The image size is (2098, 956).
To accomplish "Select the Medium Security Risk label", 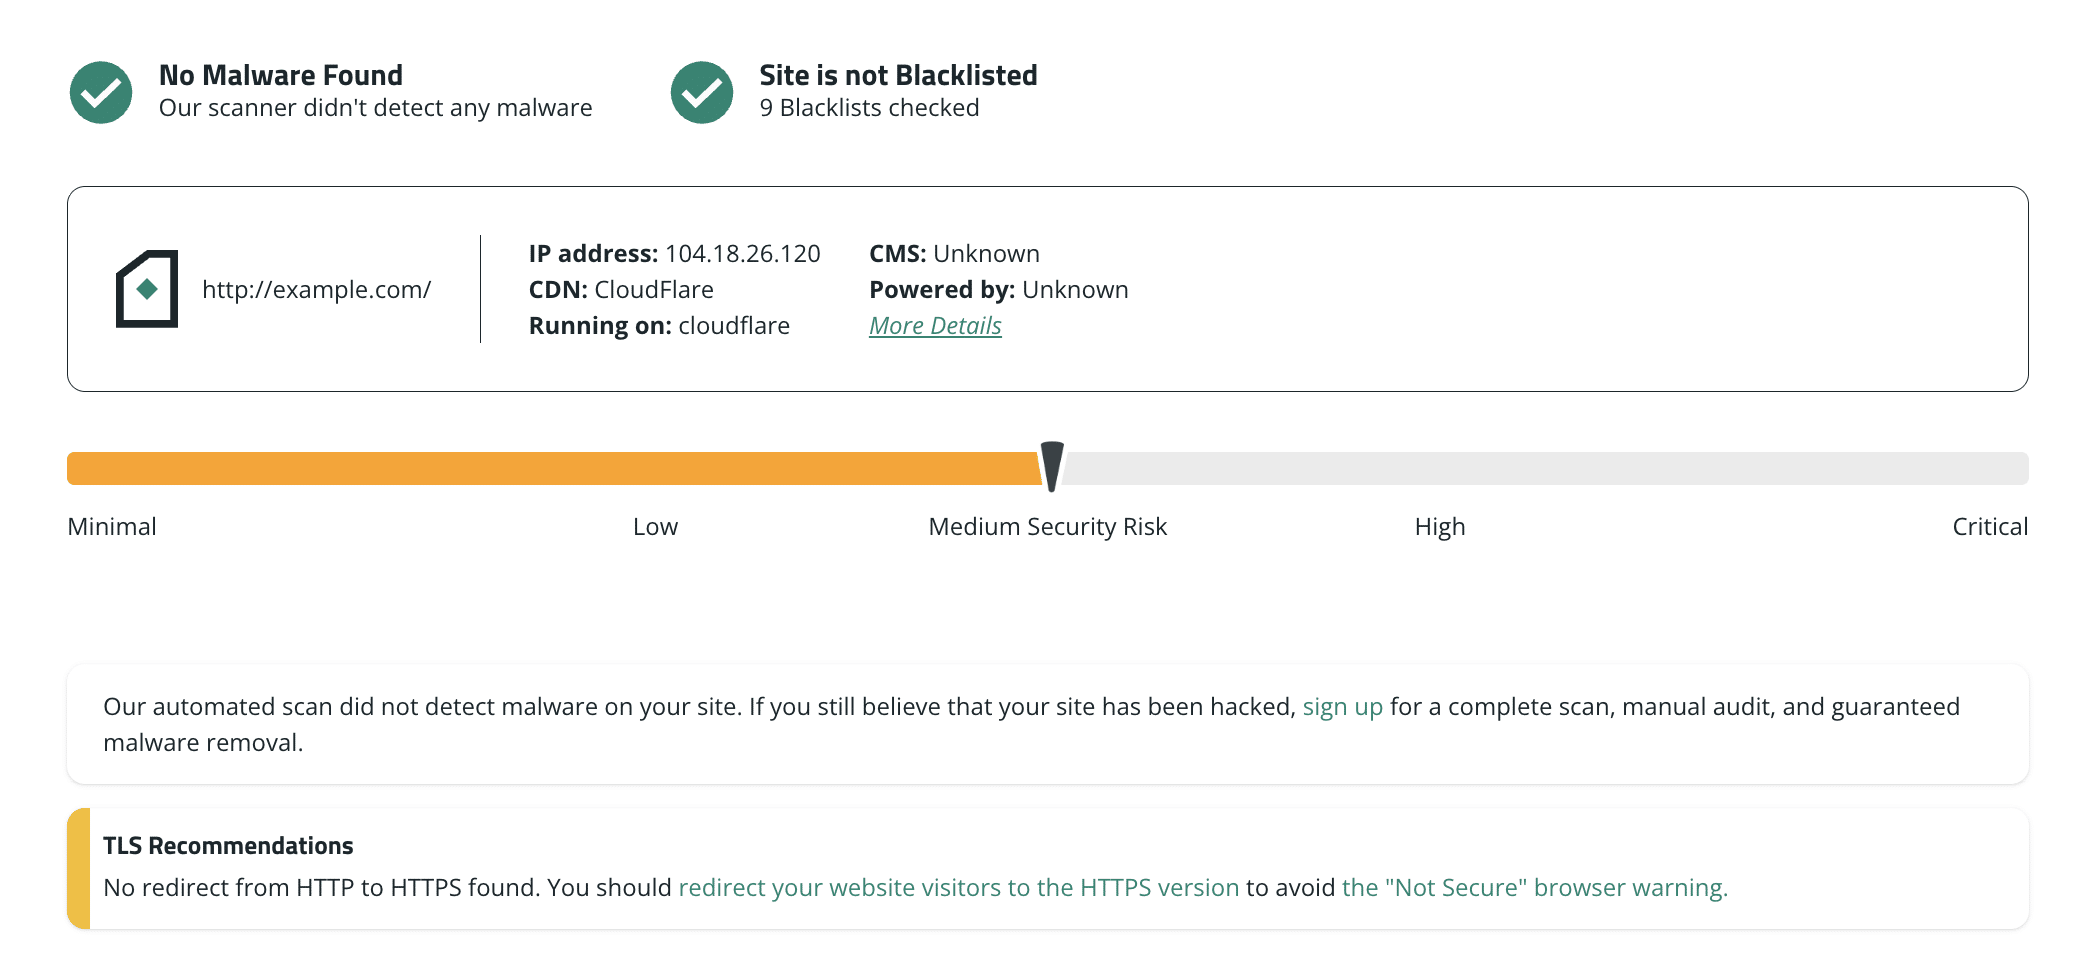I will tap(1047, 526).
